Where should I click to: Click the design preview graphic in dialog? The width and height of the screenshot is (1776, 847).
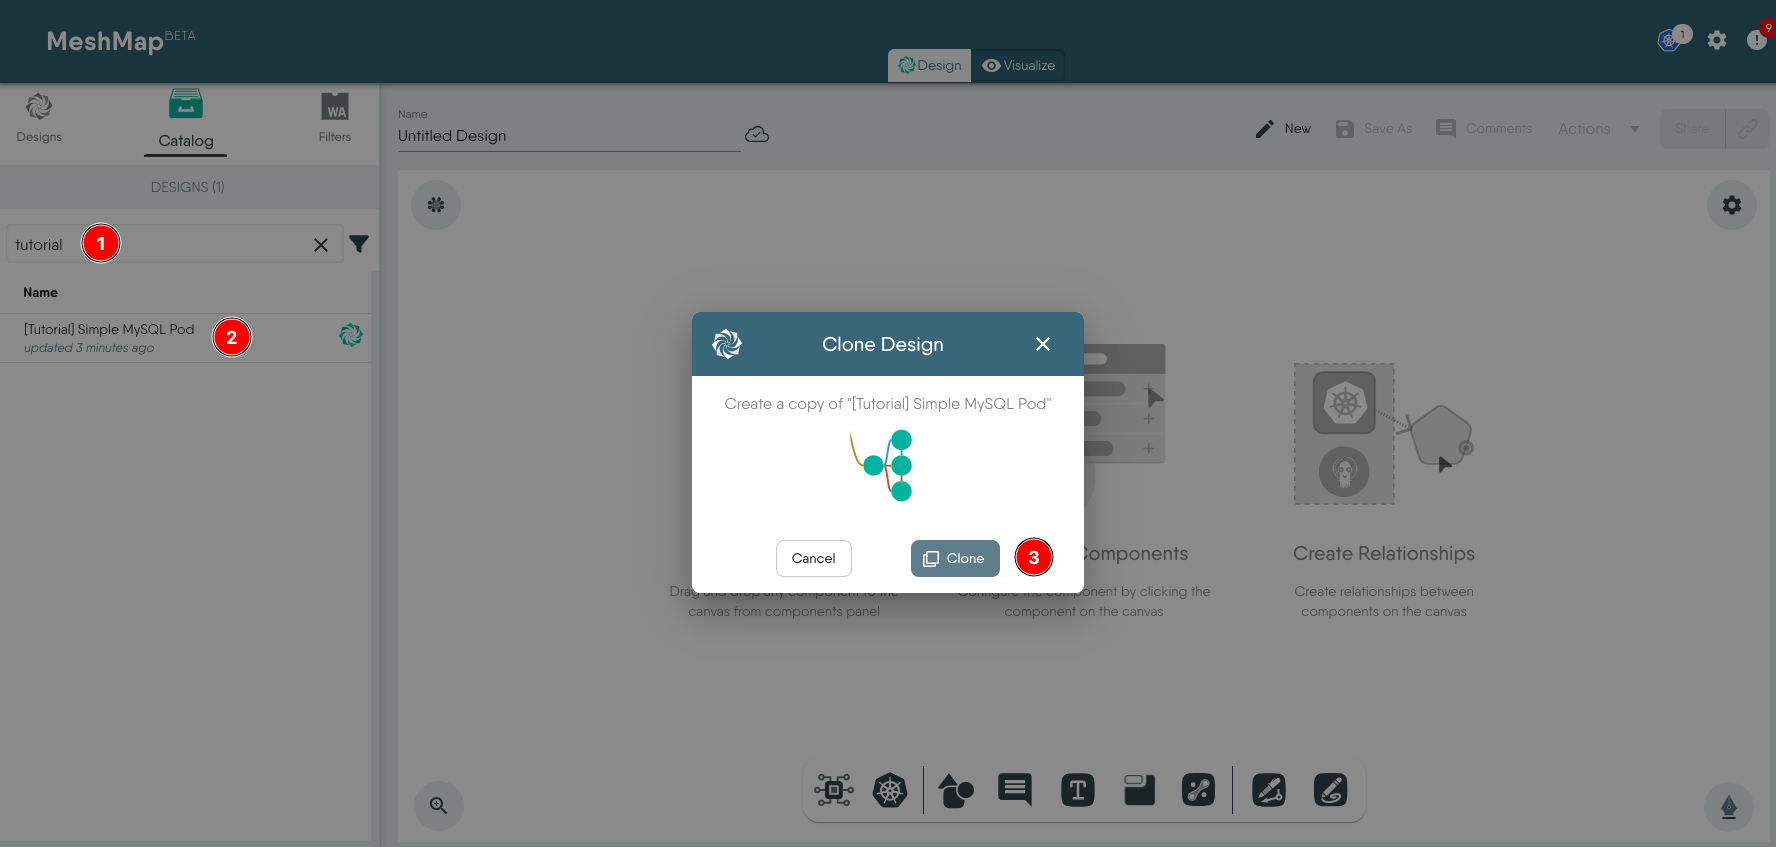point(882,465)
